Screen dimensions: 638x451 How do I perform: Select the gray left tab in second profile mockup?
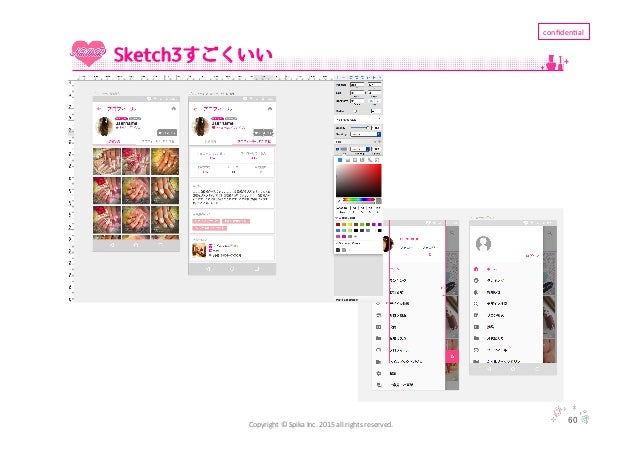210,141
